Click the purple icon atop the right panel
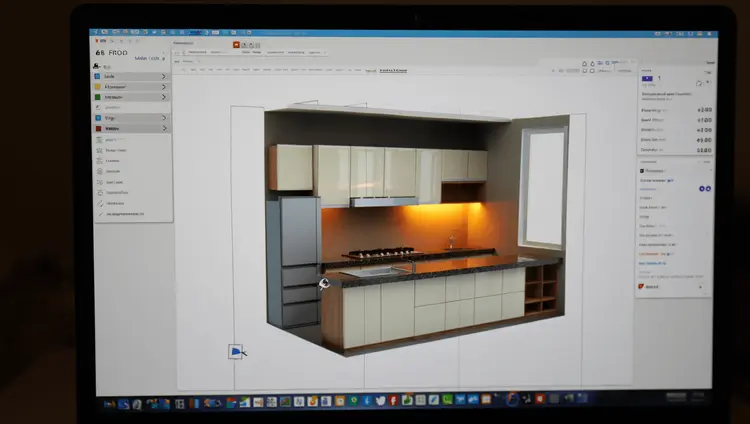This screenshot has height=424, width=750. click(647, 77)
